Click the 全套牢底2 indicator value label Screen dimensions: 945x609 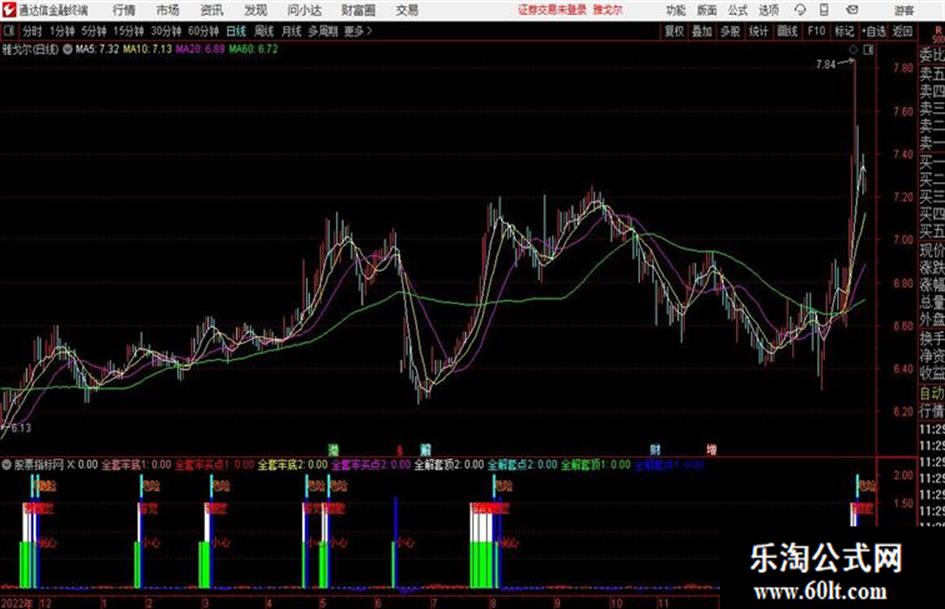tap(293, 465)
